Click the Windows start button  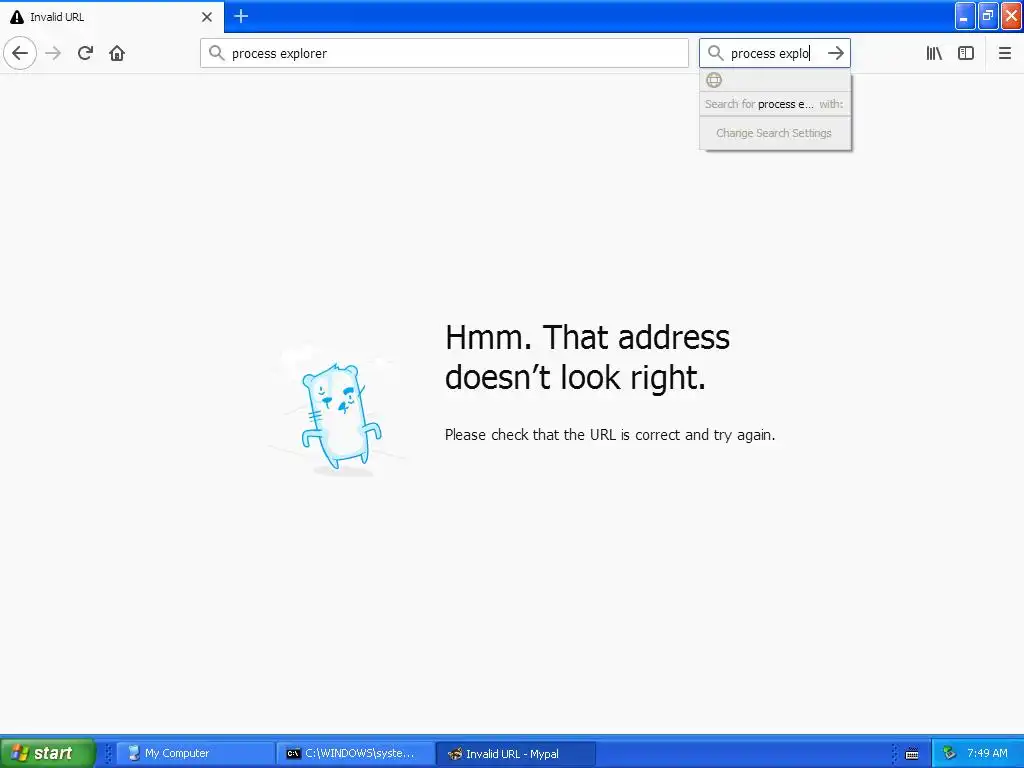click(48, 753)
